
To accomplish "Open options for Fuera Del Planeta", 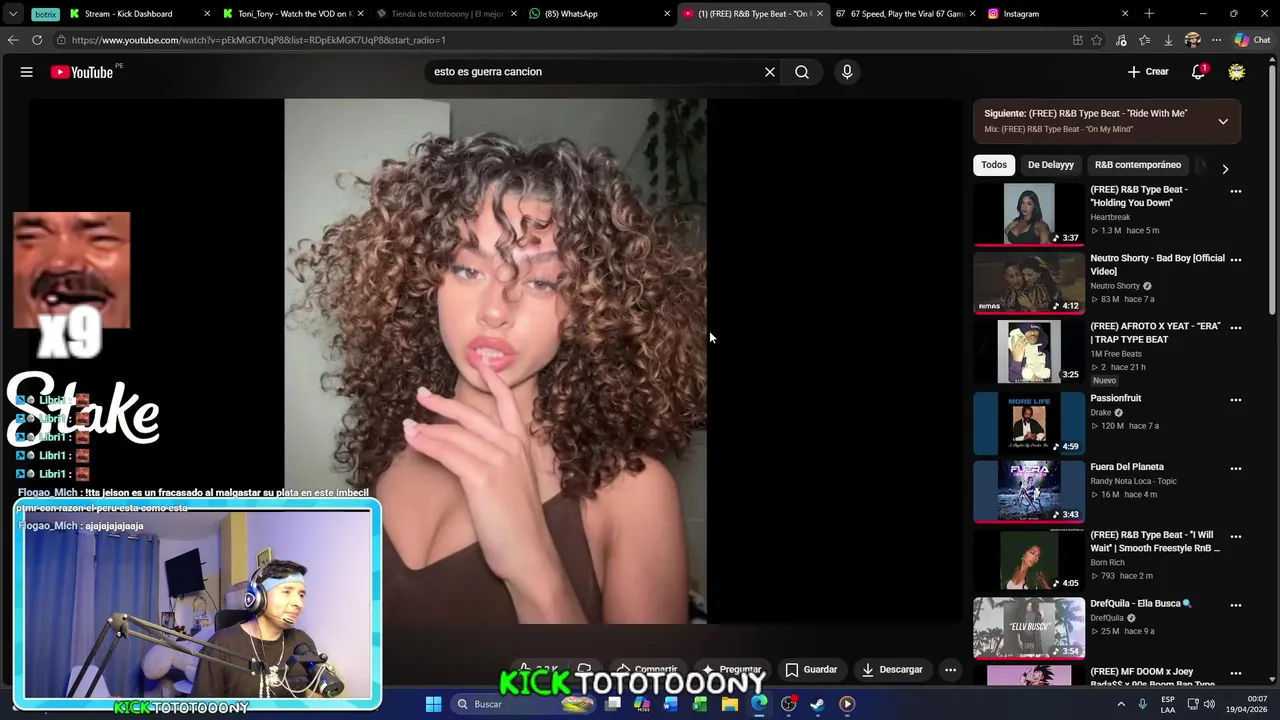I will pyautogui.click(x=1236, y=468).
